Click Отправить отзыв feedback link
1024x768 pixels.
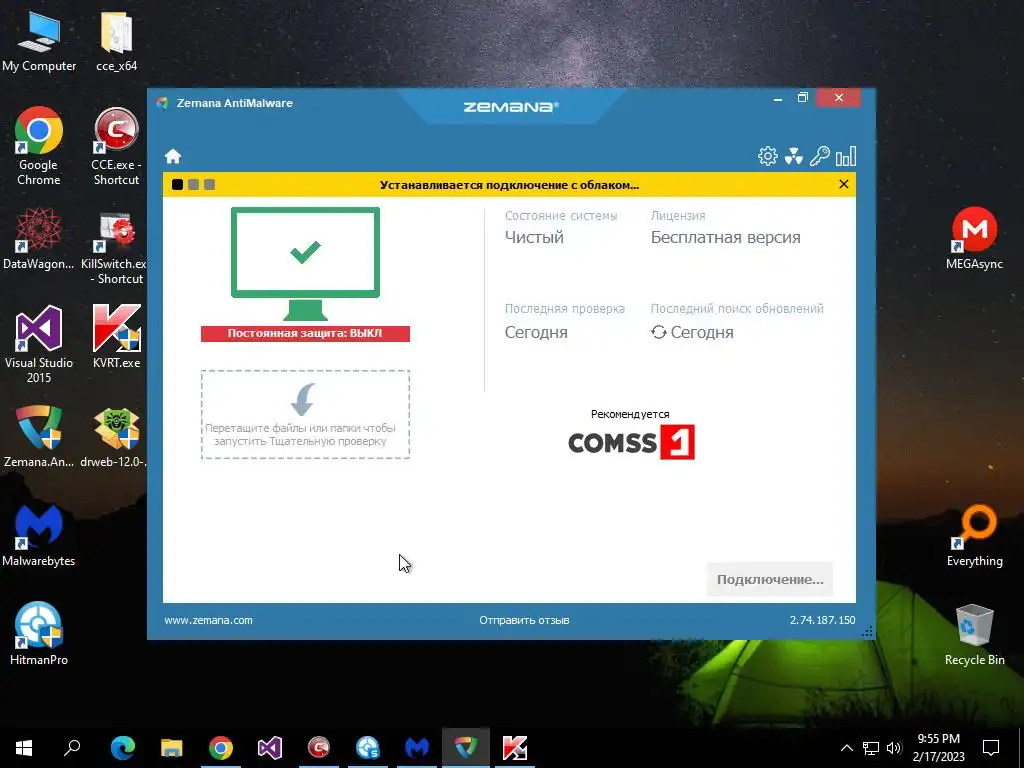(524, 620)
